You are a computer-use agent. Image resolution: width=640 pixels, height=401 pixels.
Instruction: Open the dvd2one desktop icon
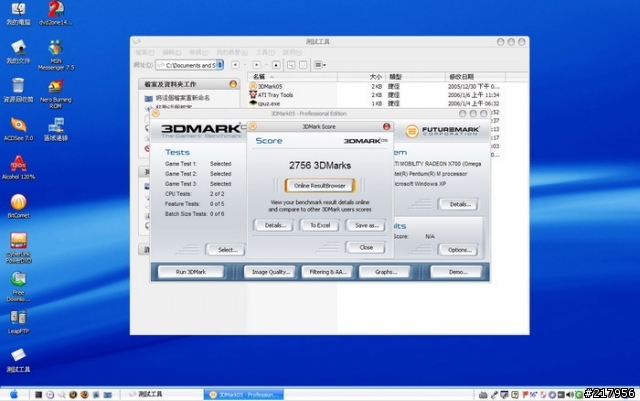[x=56, y=13]
